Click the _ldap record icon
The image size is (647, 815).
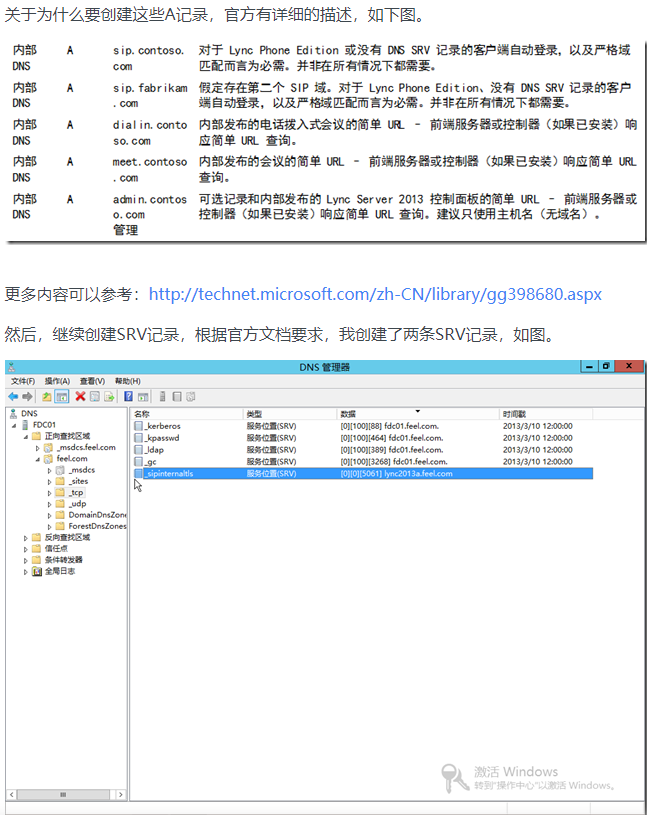pos(138,450)
